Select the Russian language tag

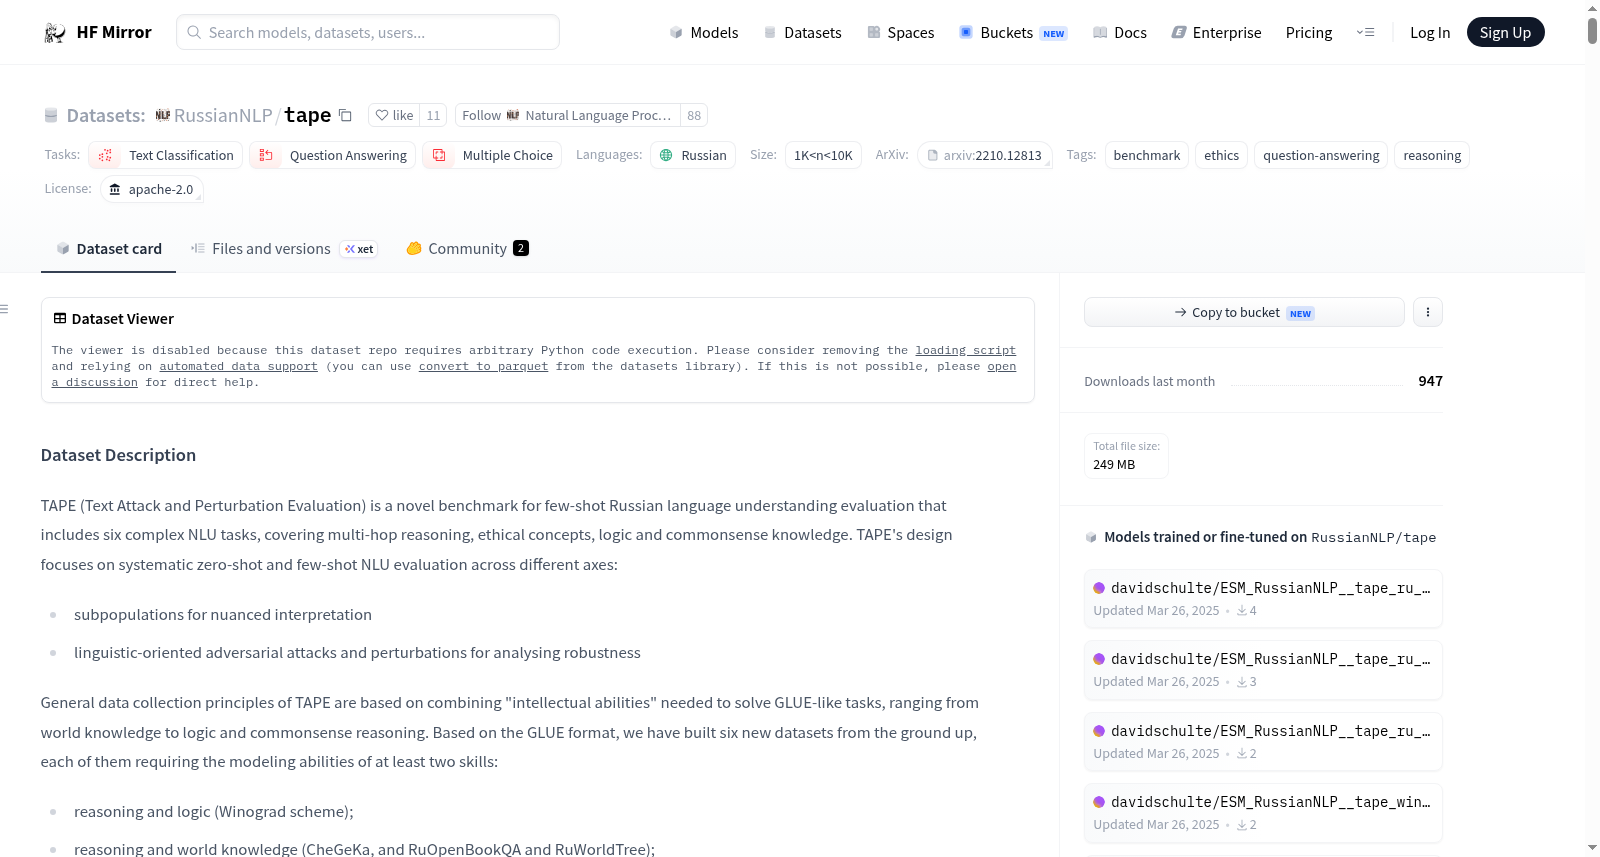(x=693, y=155)
